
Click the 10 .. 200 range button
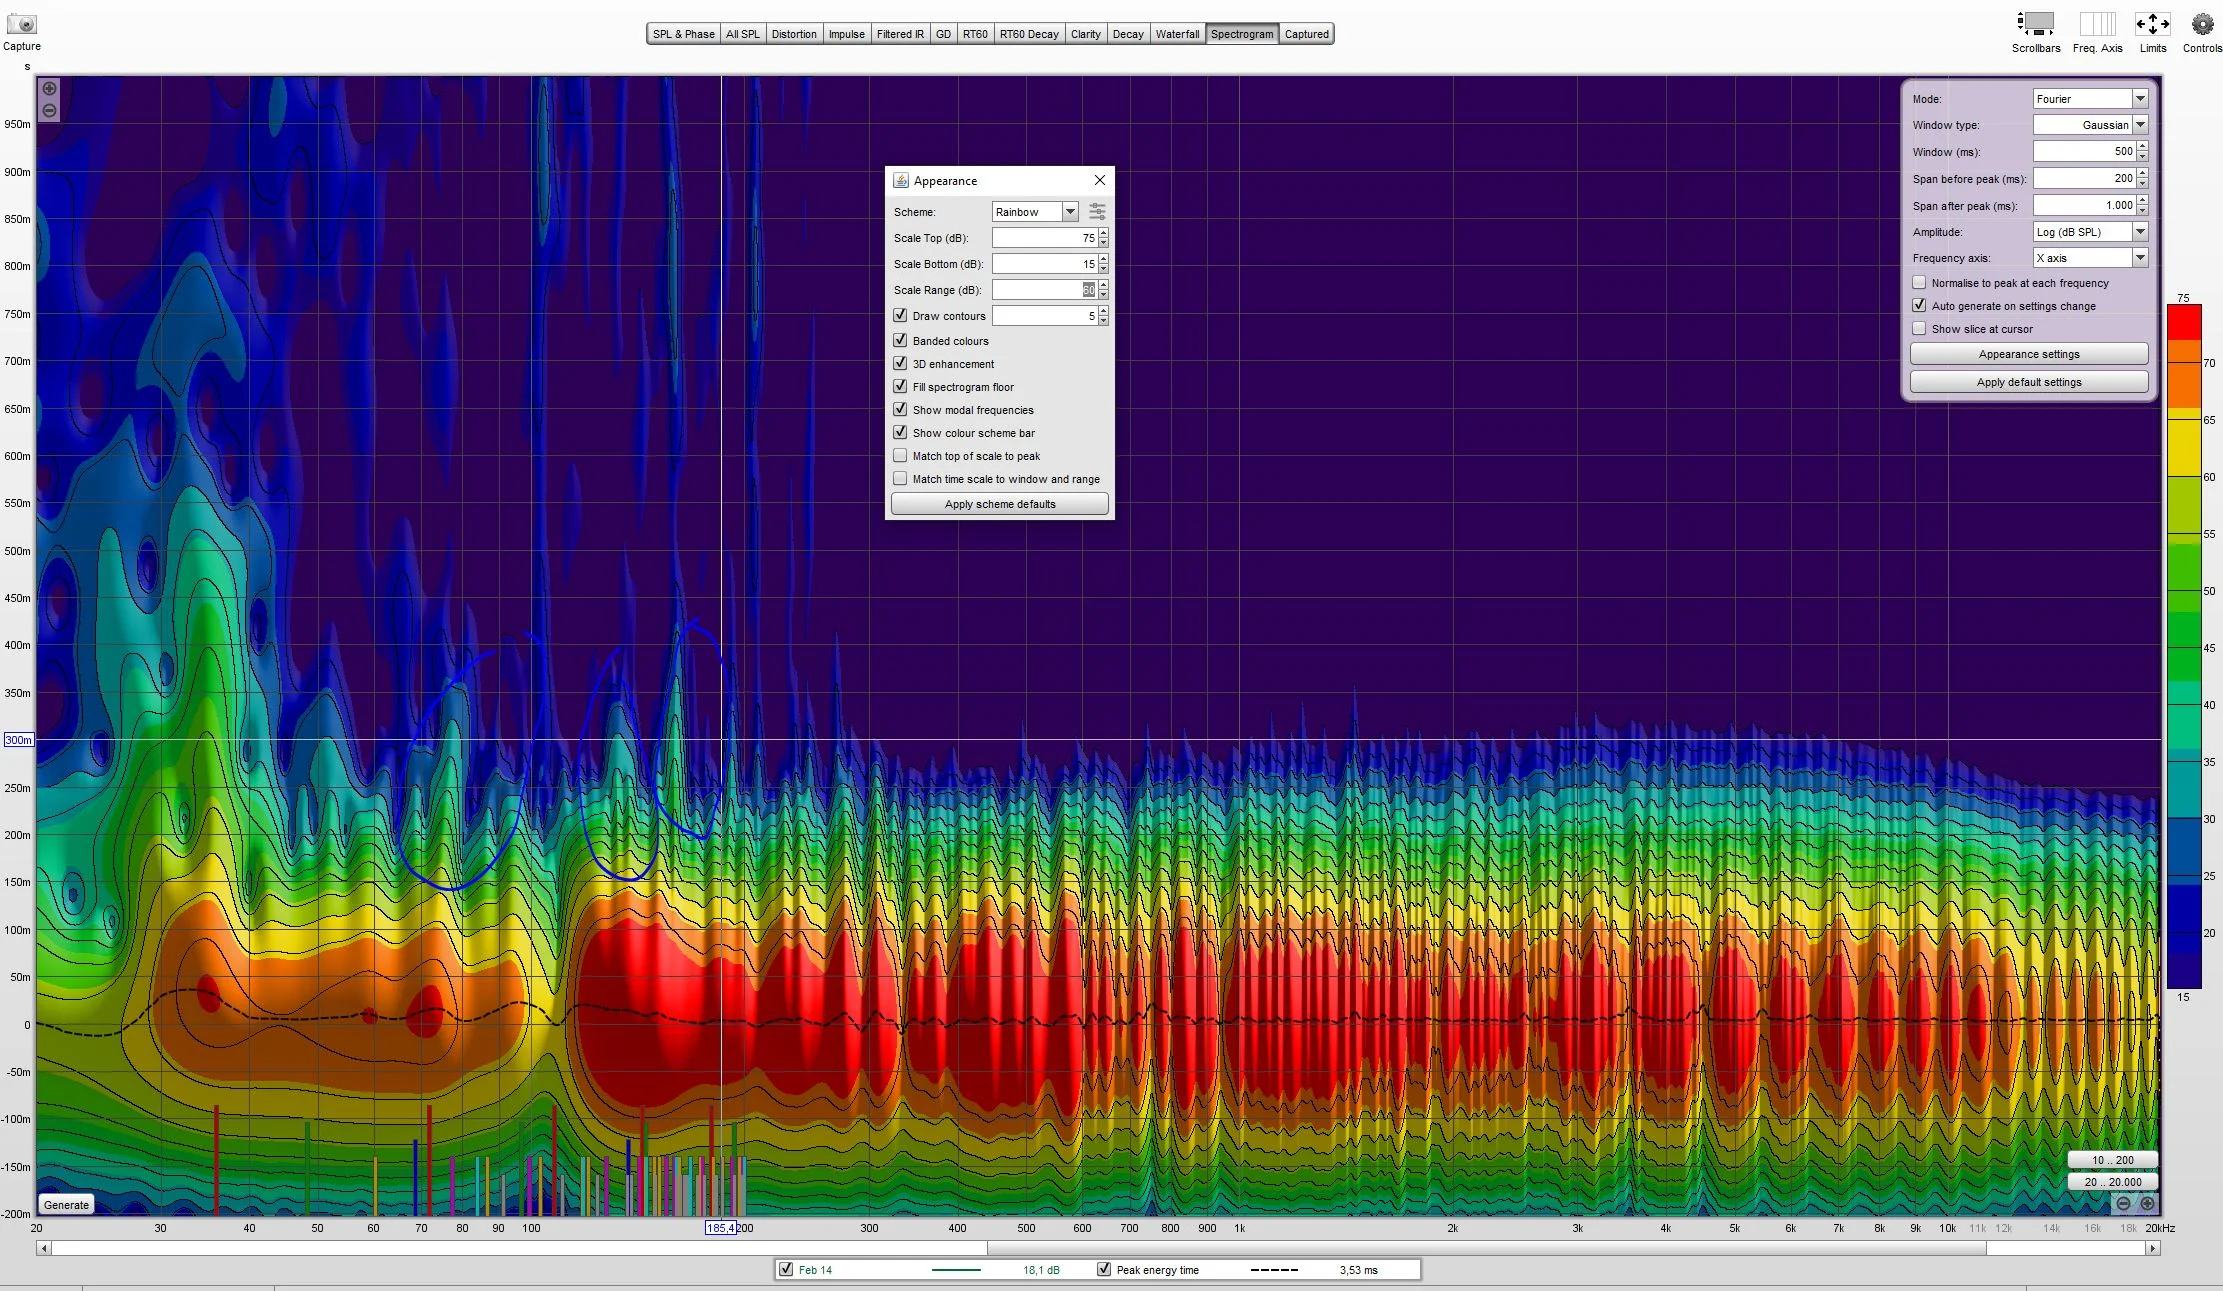(x=2112, y=1160)
